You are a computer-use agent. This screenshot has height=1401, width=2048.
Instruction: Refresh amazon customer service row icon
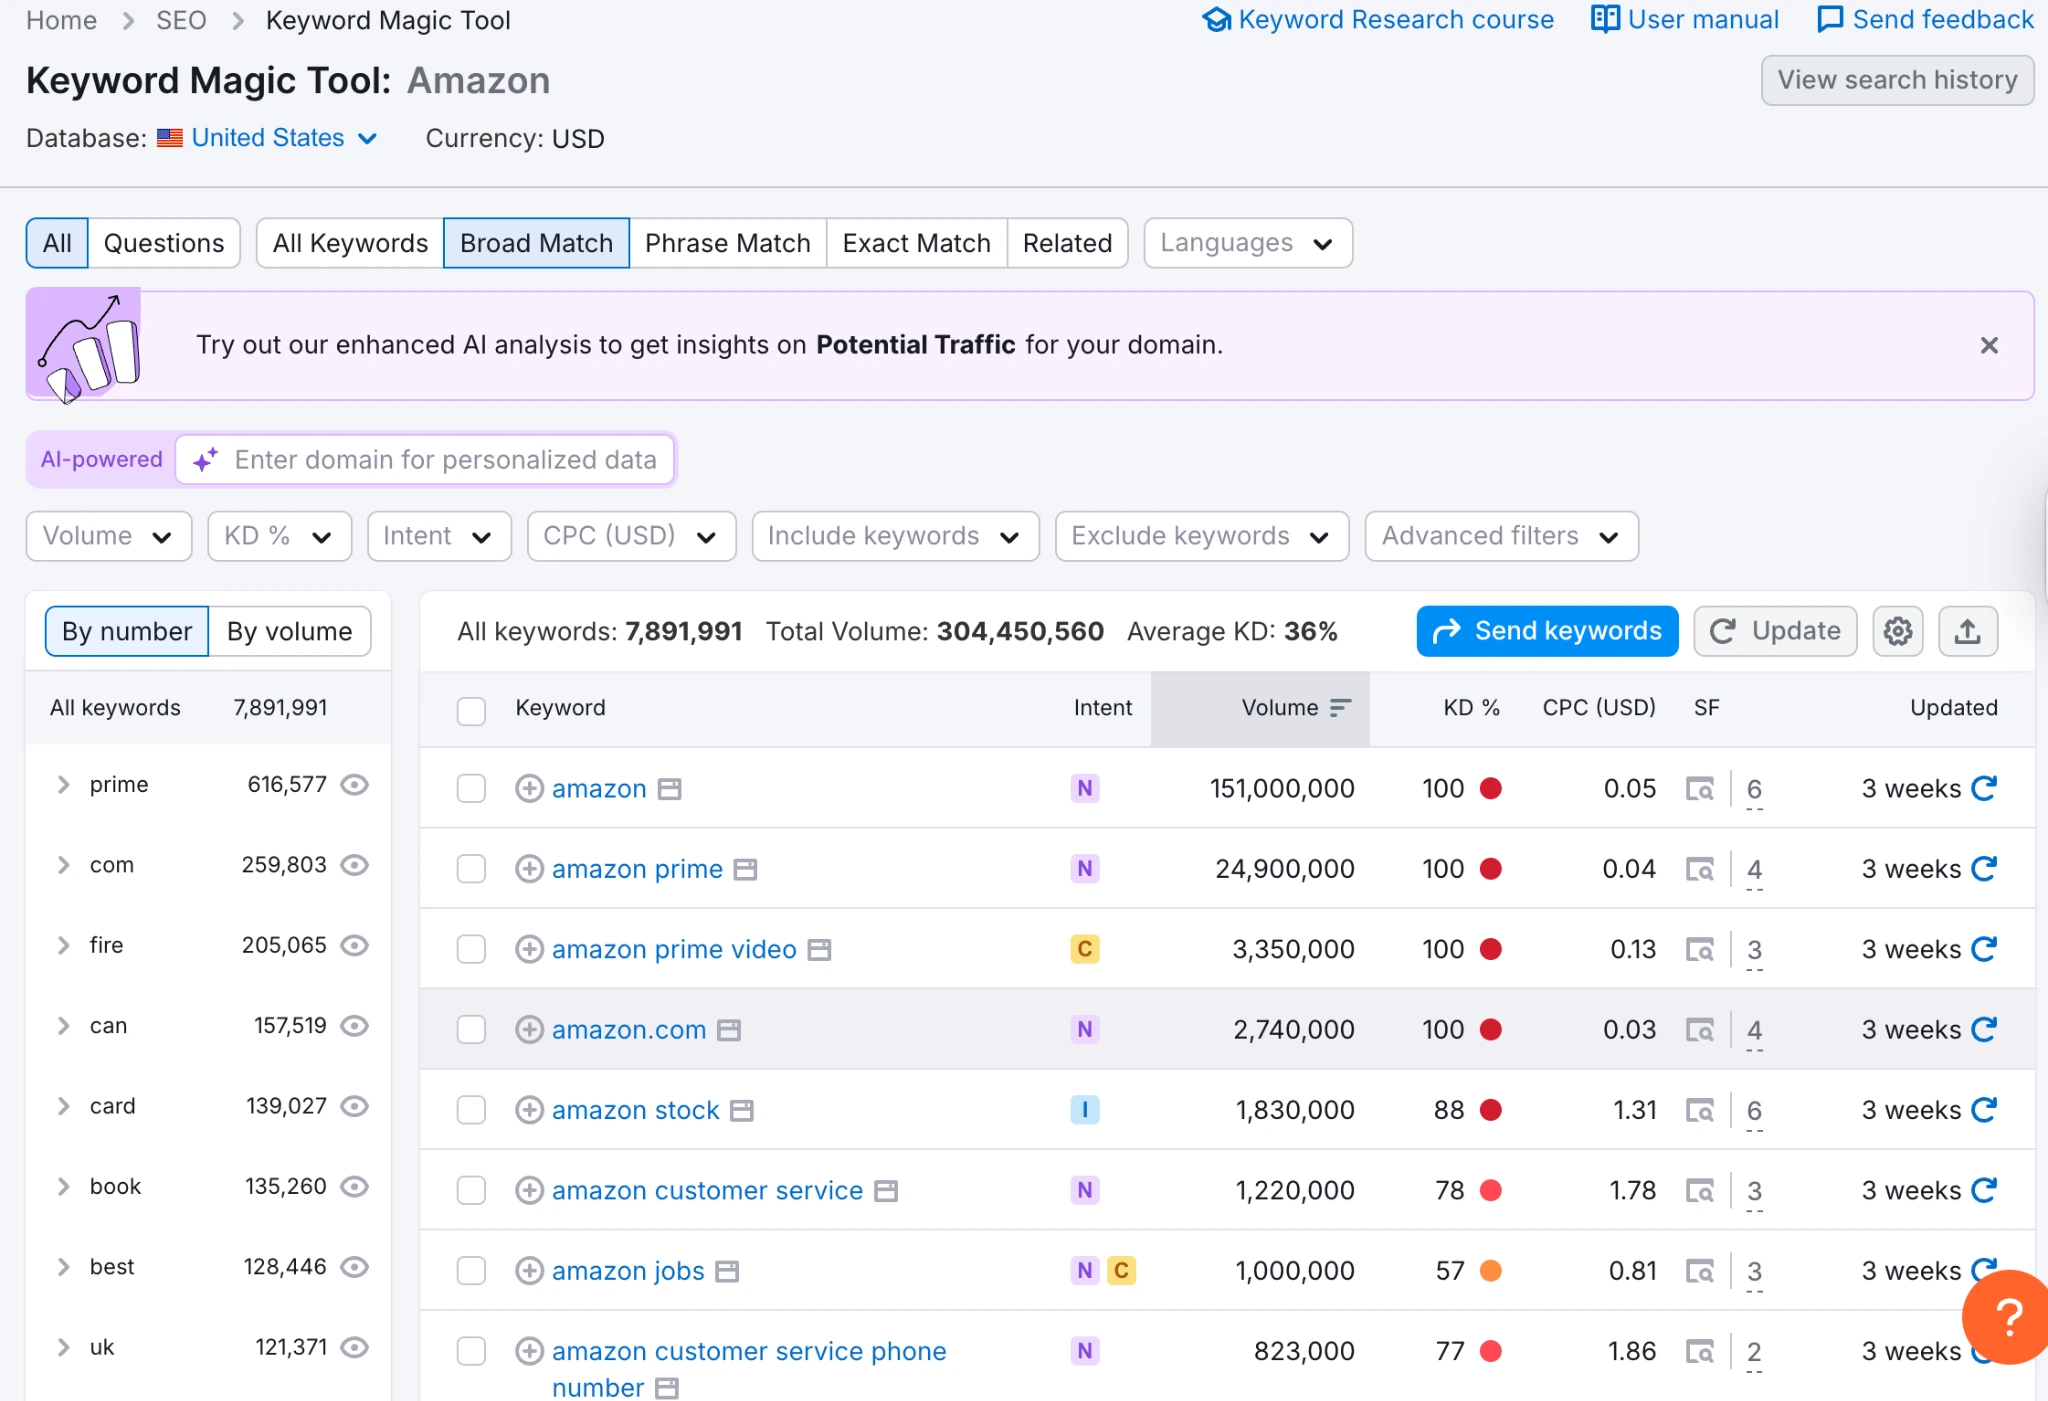point(1984,1189)
